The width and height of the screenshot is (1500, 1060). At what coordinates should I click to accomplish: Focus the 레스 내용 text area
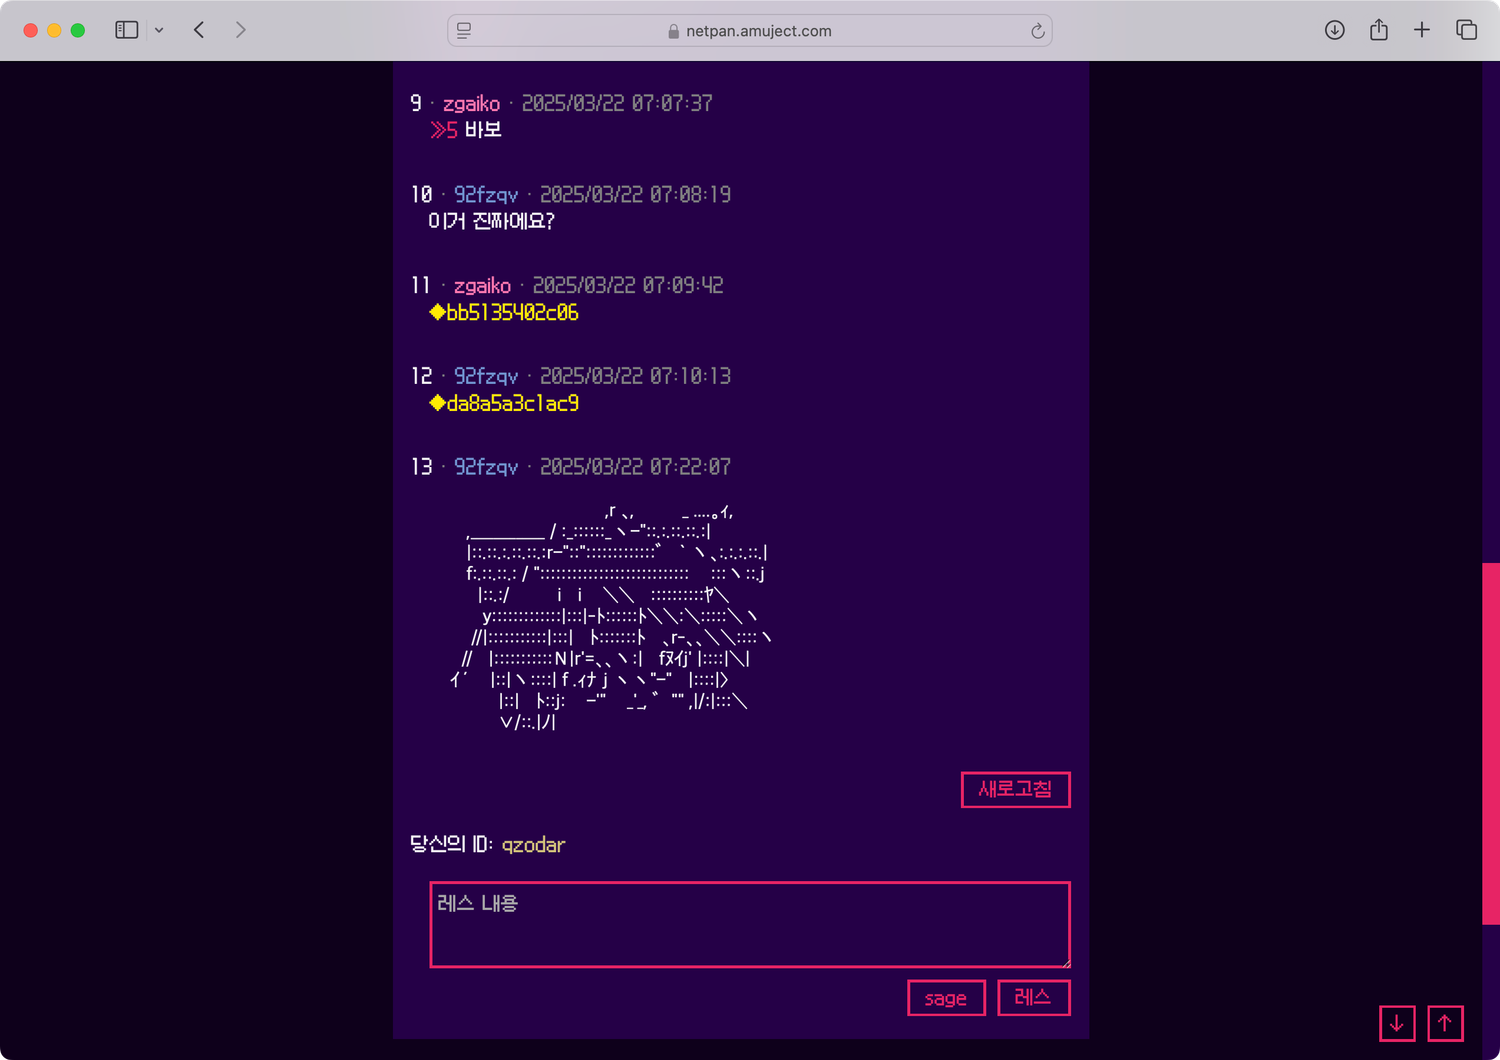click(x=750, y=925)
